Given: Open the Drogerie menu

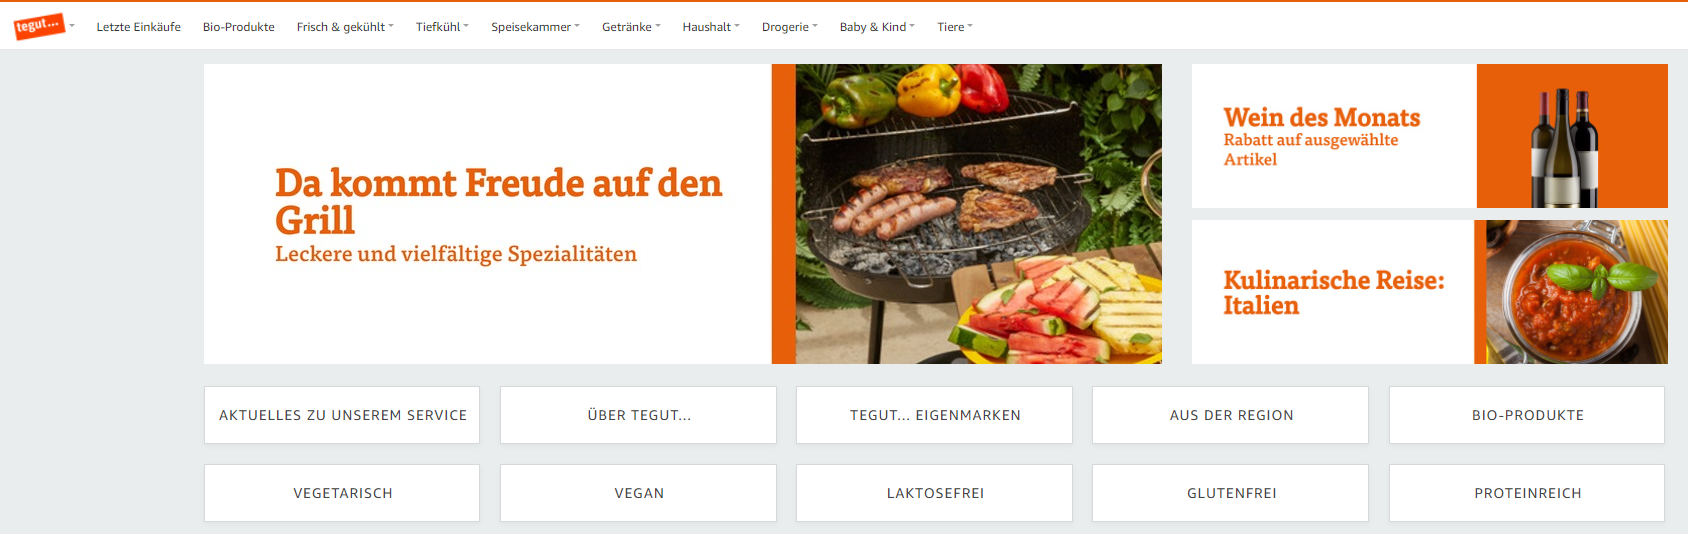Looking at the screenshot, I should pos(789,27).
